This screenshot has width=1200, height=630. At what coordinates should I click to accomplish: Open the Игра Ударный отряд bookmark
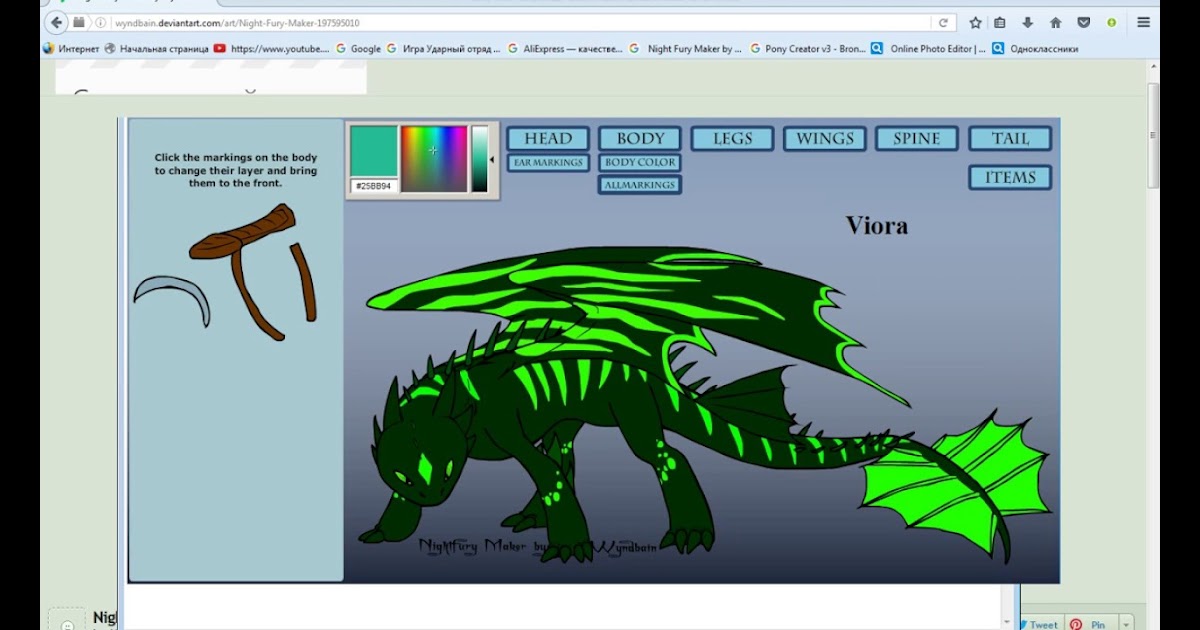click(443, 48)
